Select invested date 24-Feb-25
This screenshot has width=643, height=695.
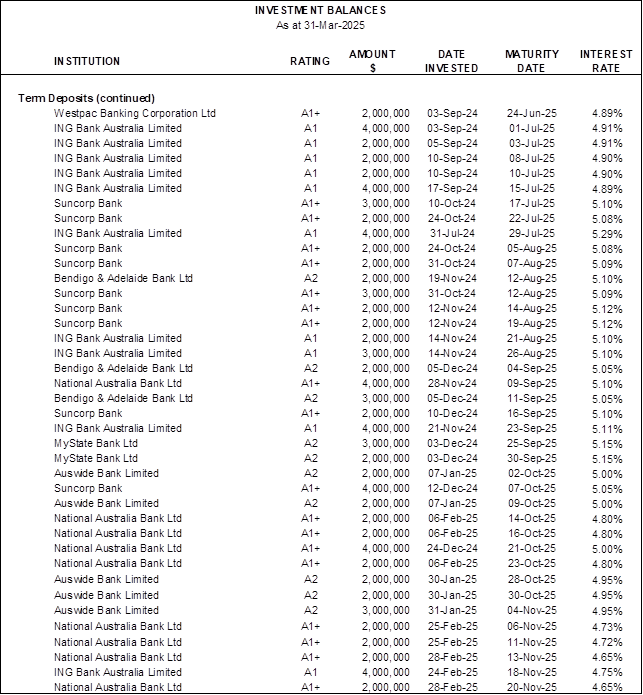(452, 673)
